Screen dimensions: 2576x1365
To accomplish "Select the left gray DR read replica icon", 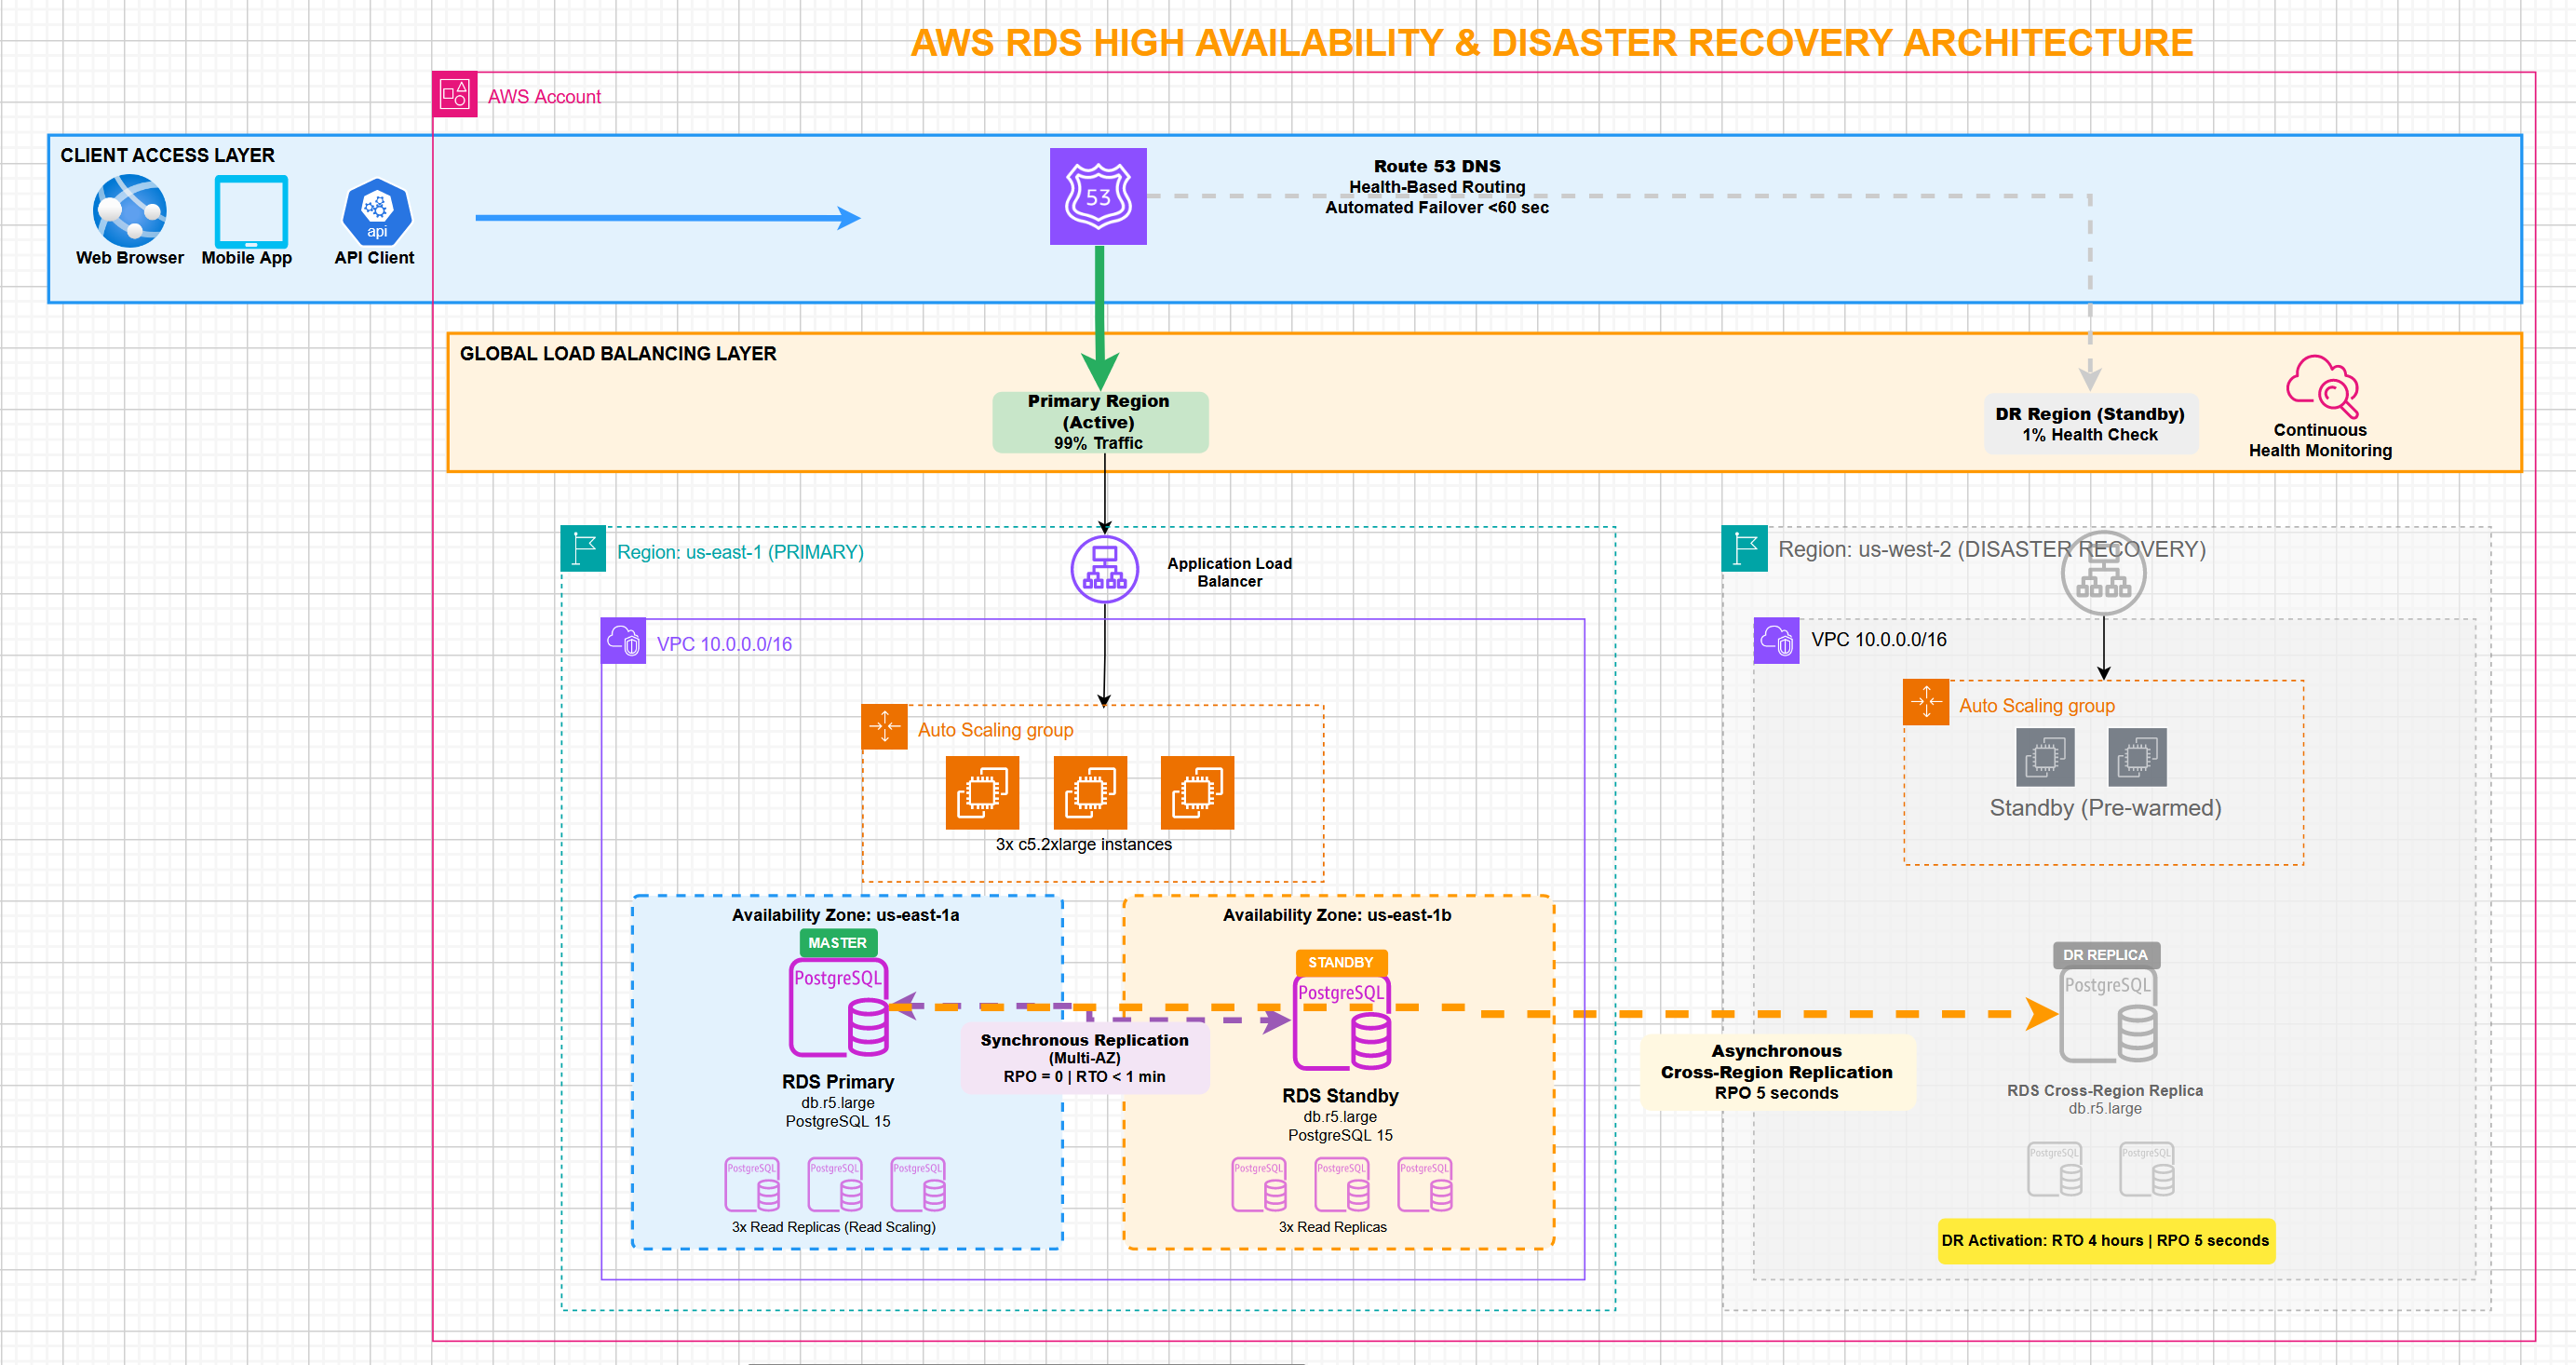I will pyautogui.click(x=2055, y=1169).
